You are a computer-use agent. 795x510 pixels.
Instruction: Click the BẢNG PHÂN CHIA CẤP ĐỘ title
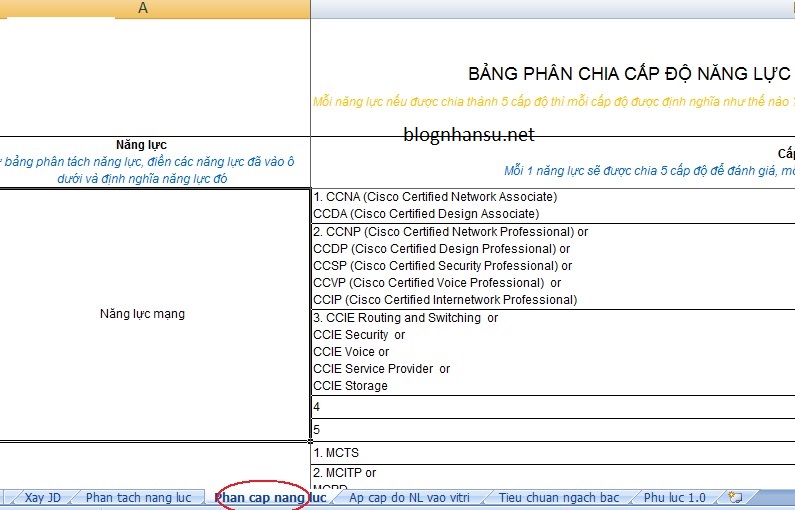[630, 75]
